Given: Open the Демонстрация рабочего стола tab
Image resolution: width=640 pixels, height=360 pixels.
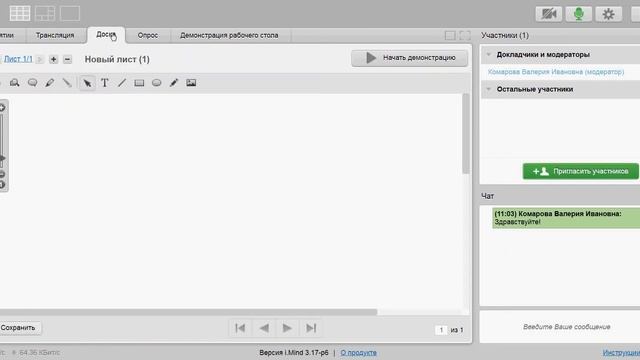Looking at the screenshot, I should pos(229,36).
